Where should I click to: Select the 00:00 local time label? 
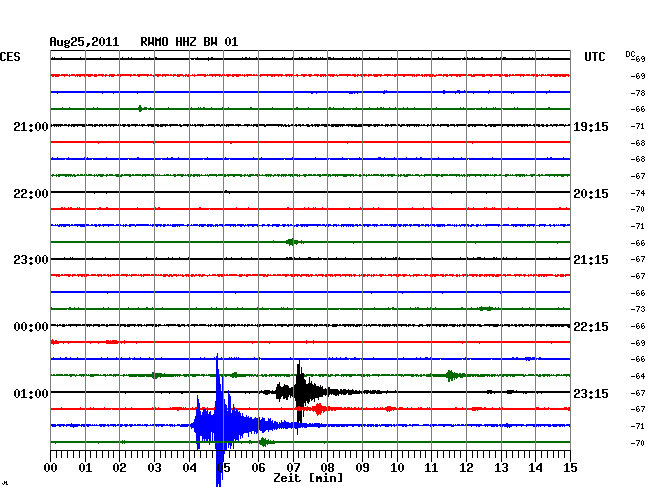[31, 327]
